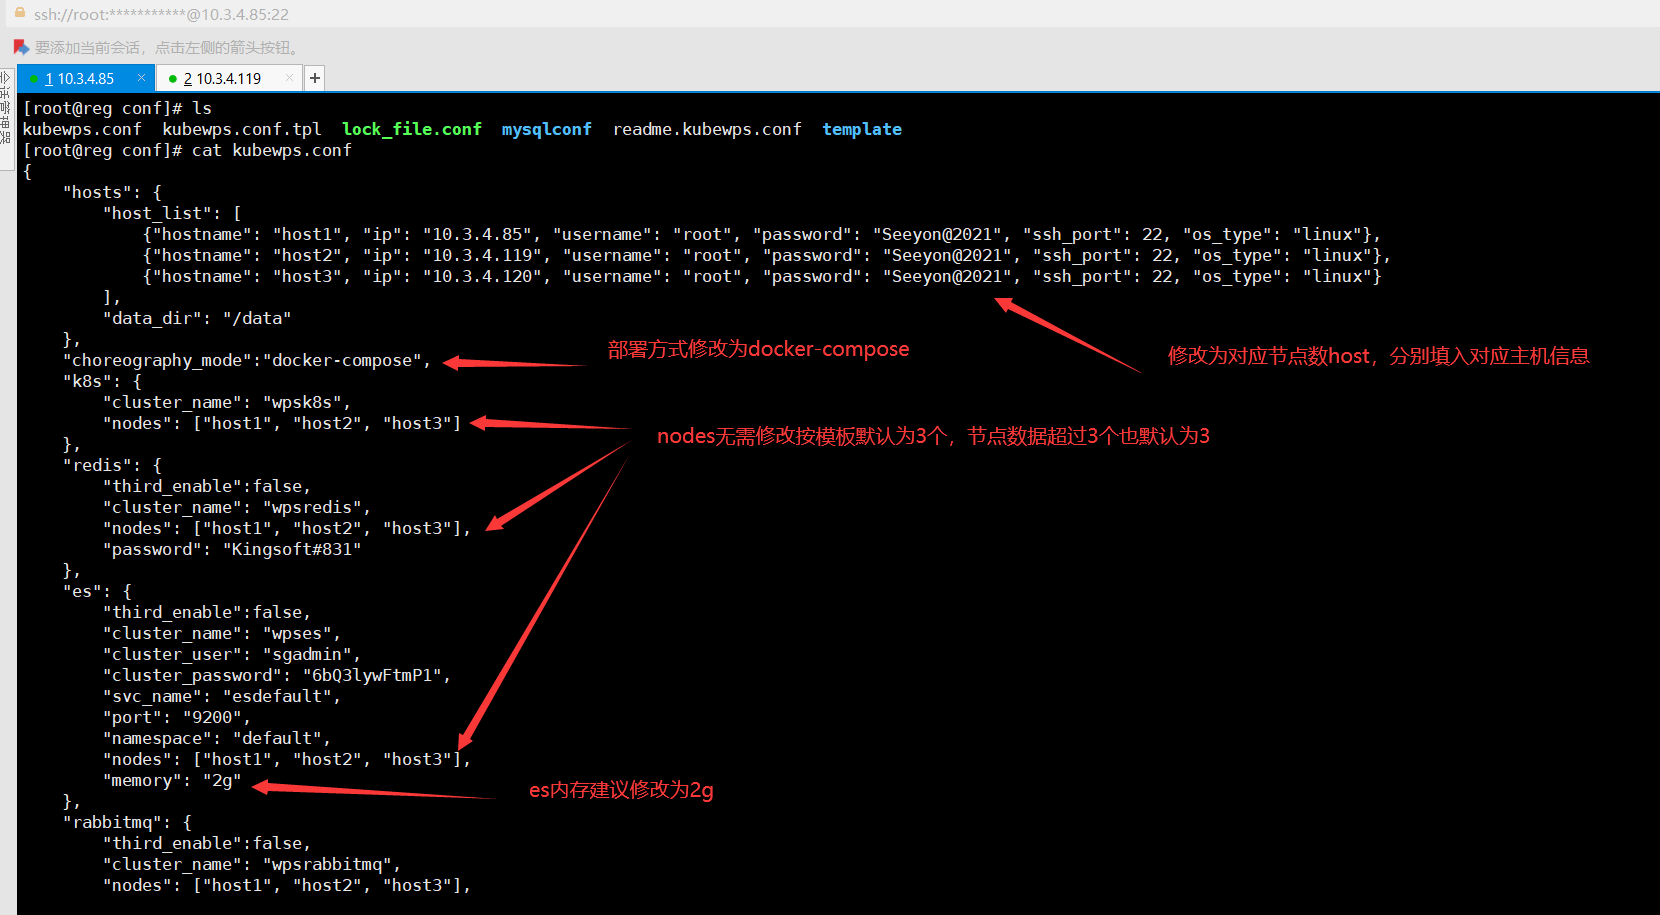Click the "docker-compose" mode value

342,360
